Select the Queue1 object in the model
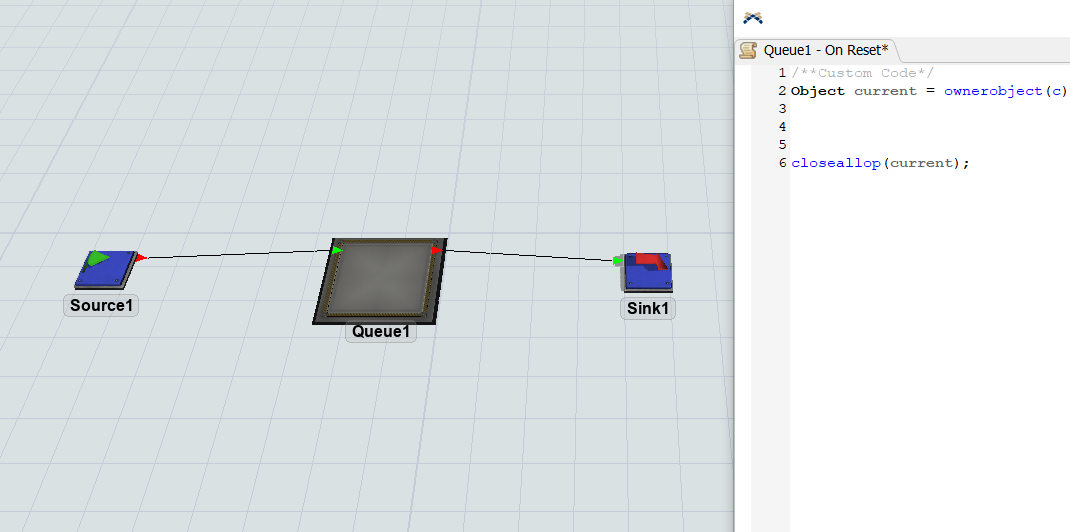This screenshot has width=1070, height=532. point(381,280)
